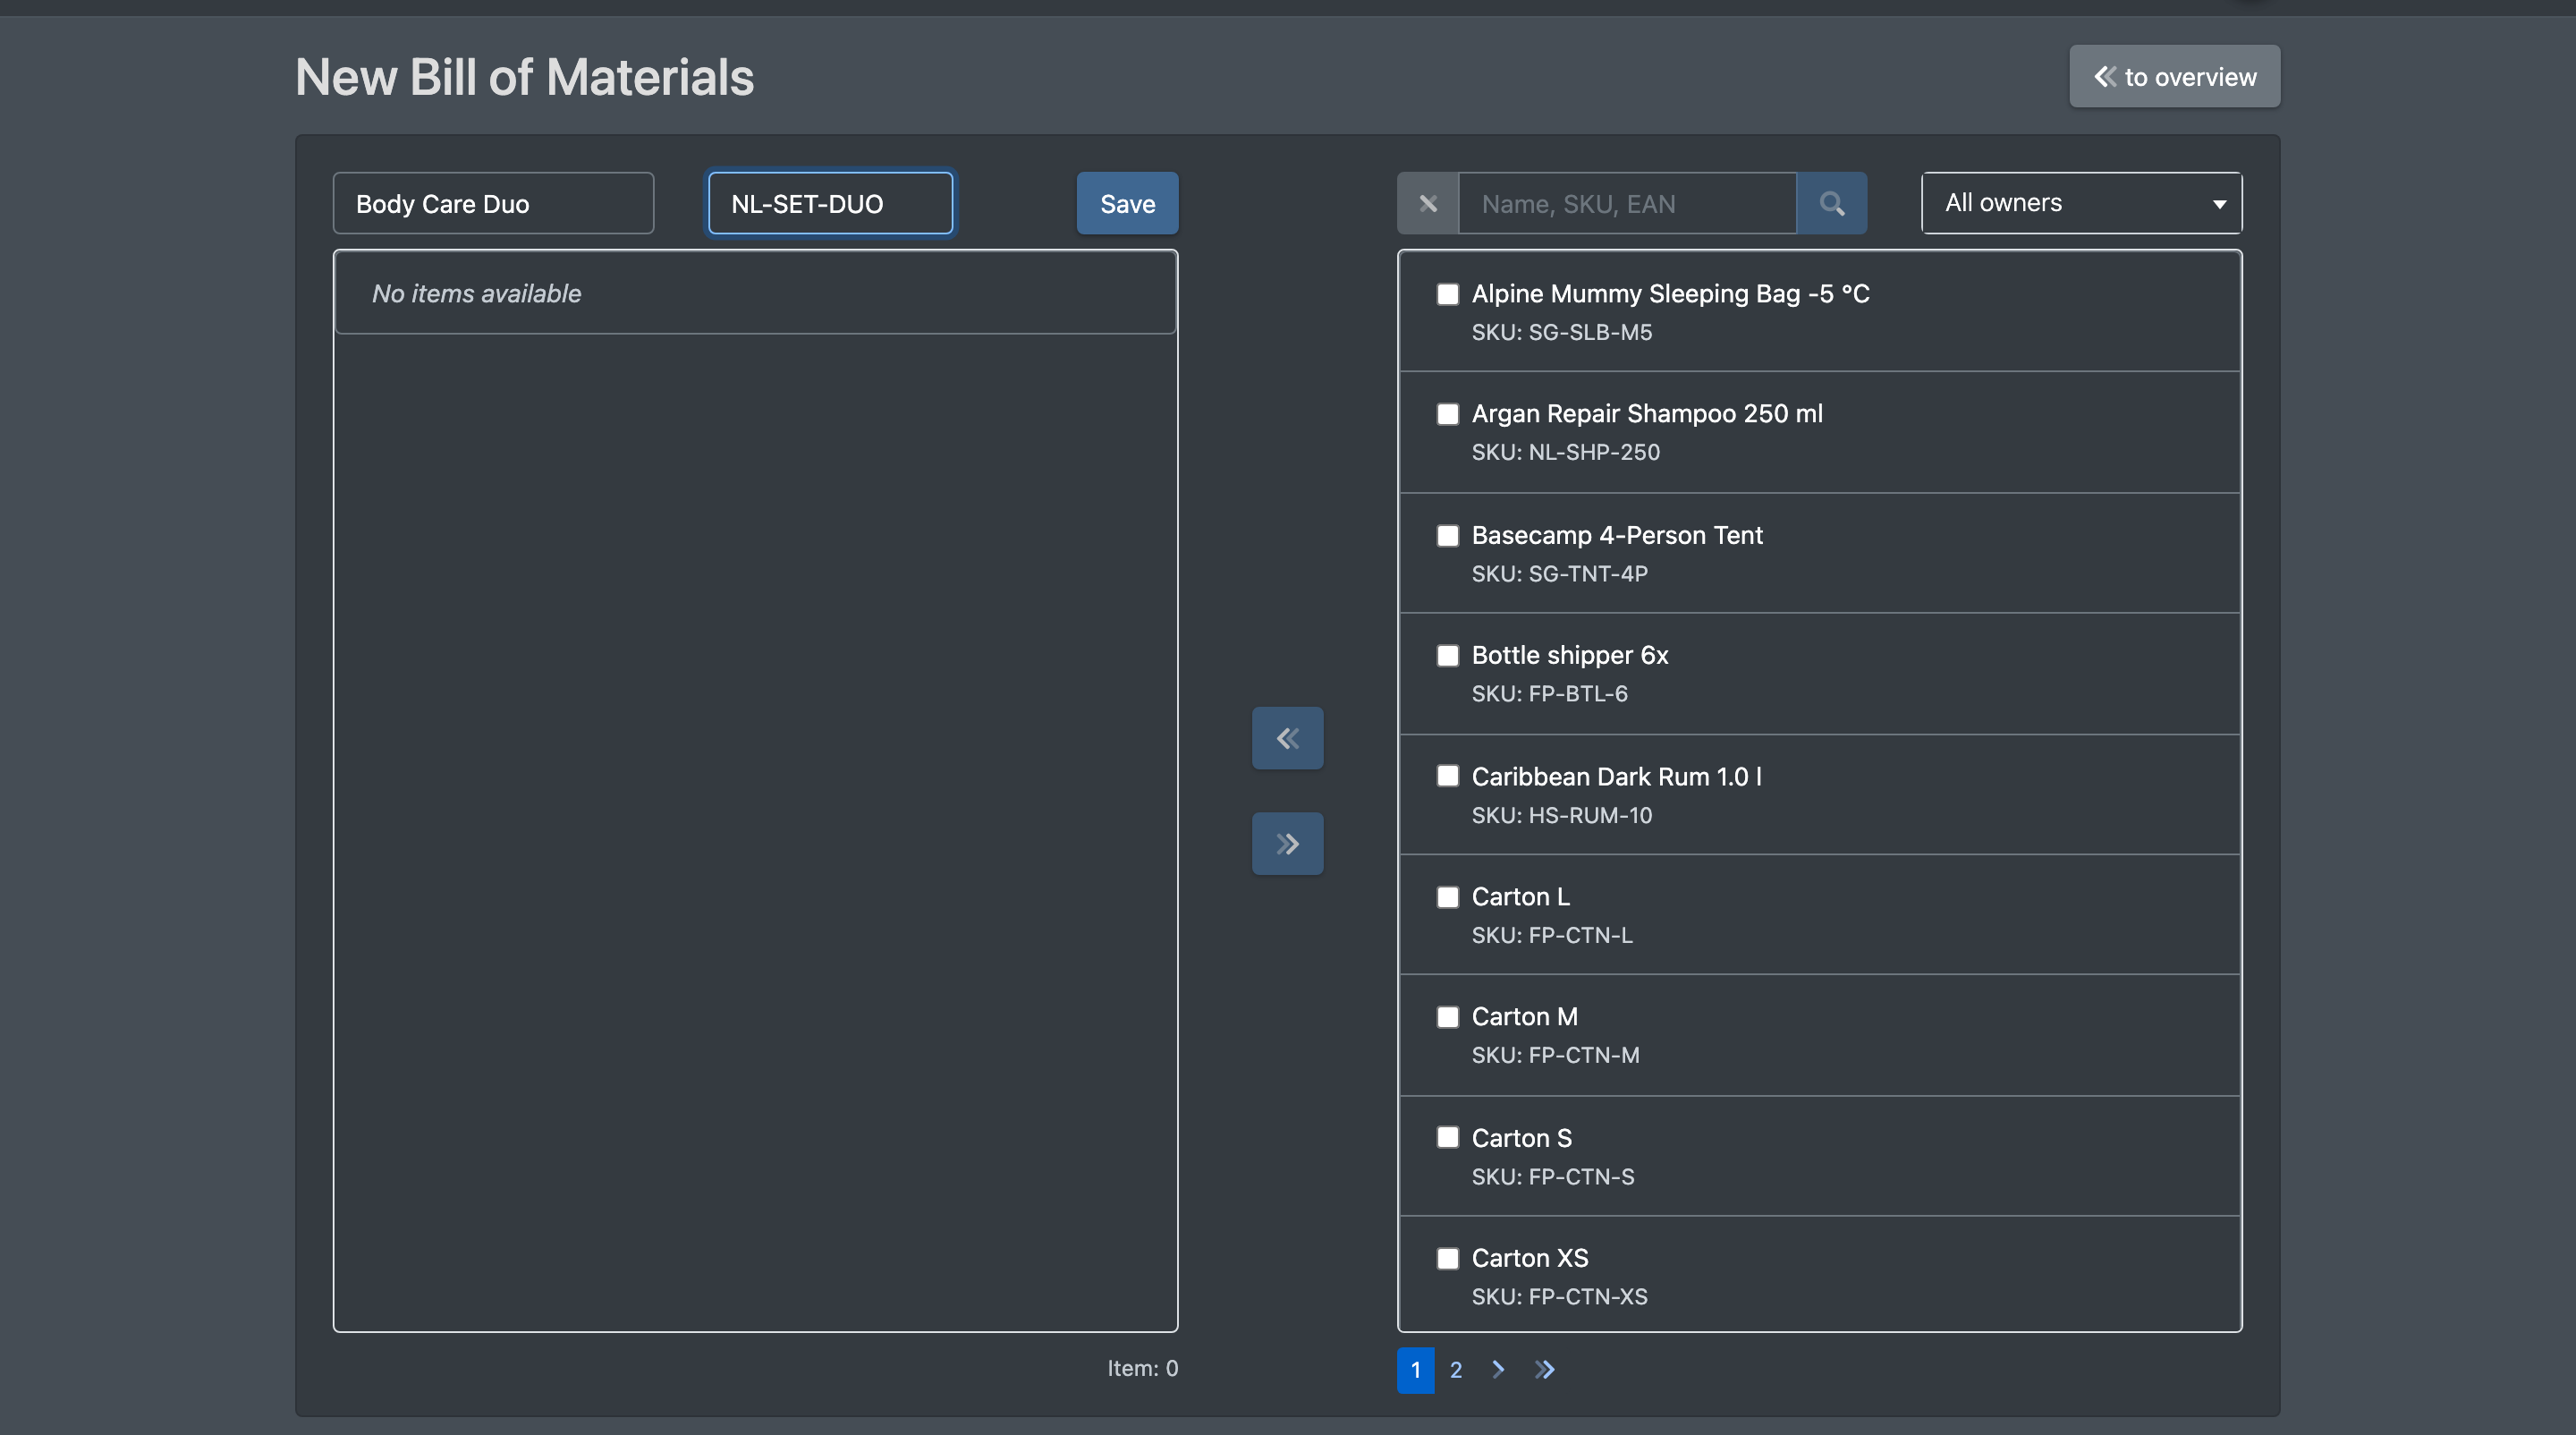Return to overview button
2576x1435 pixels.
tap(2175, 76)
